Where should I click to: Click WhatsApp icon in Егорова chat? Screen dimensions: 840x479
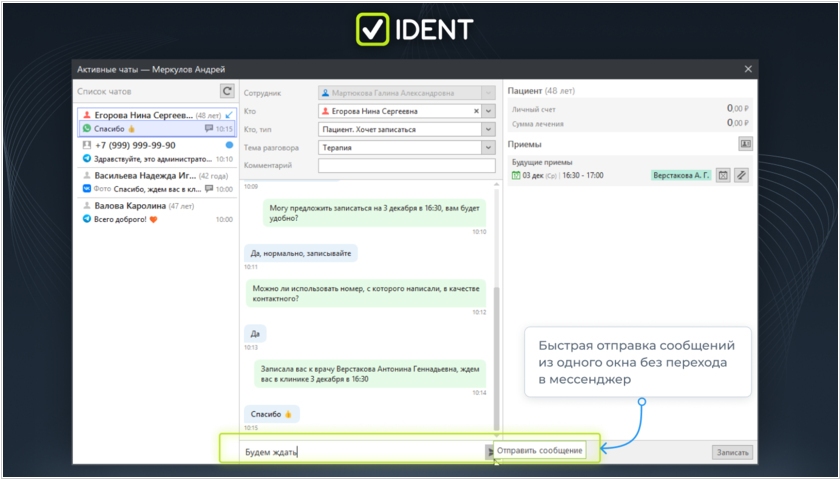coord(87,129)
